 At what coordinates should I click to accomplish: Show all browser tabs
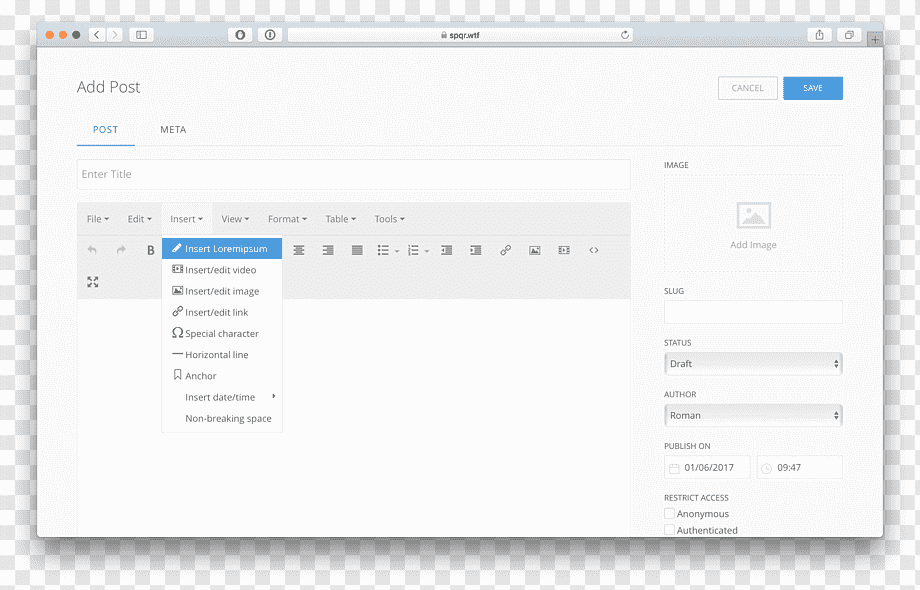click(x=849, y=35)
